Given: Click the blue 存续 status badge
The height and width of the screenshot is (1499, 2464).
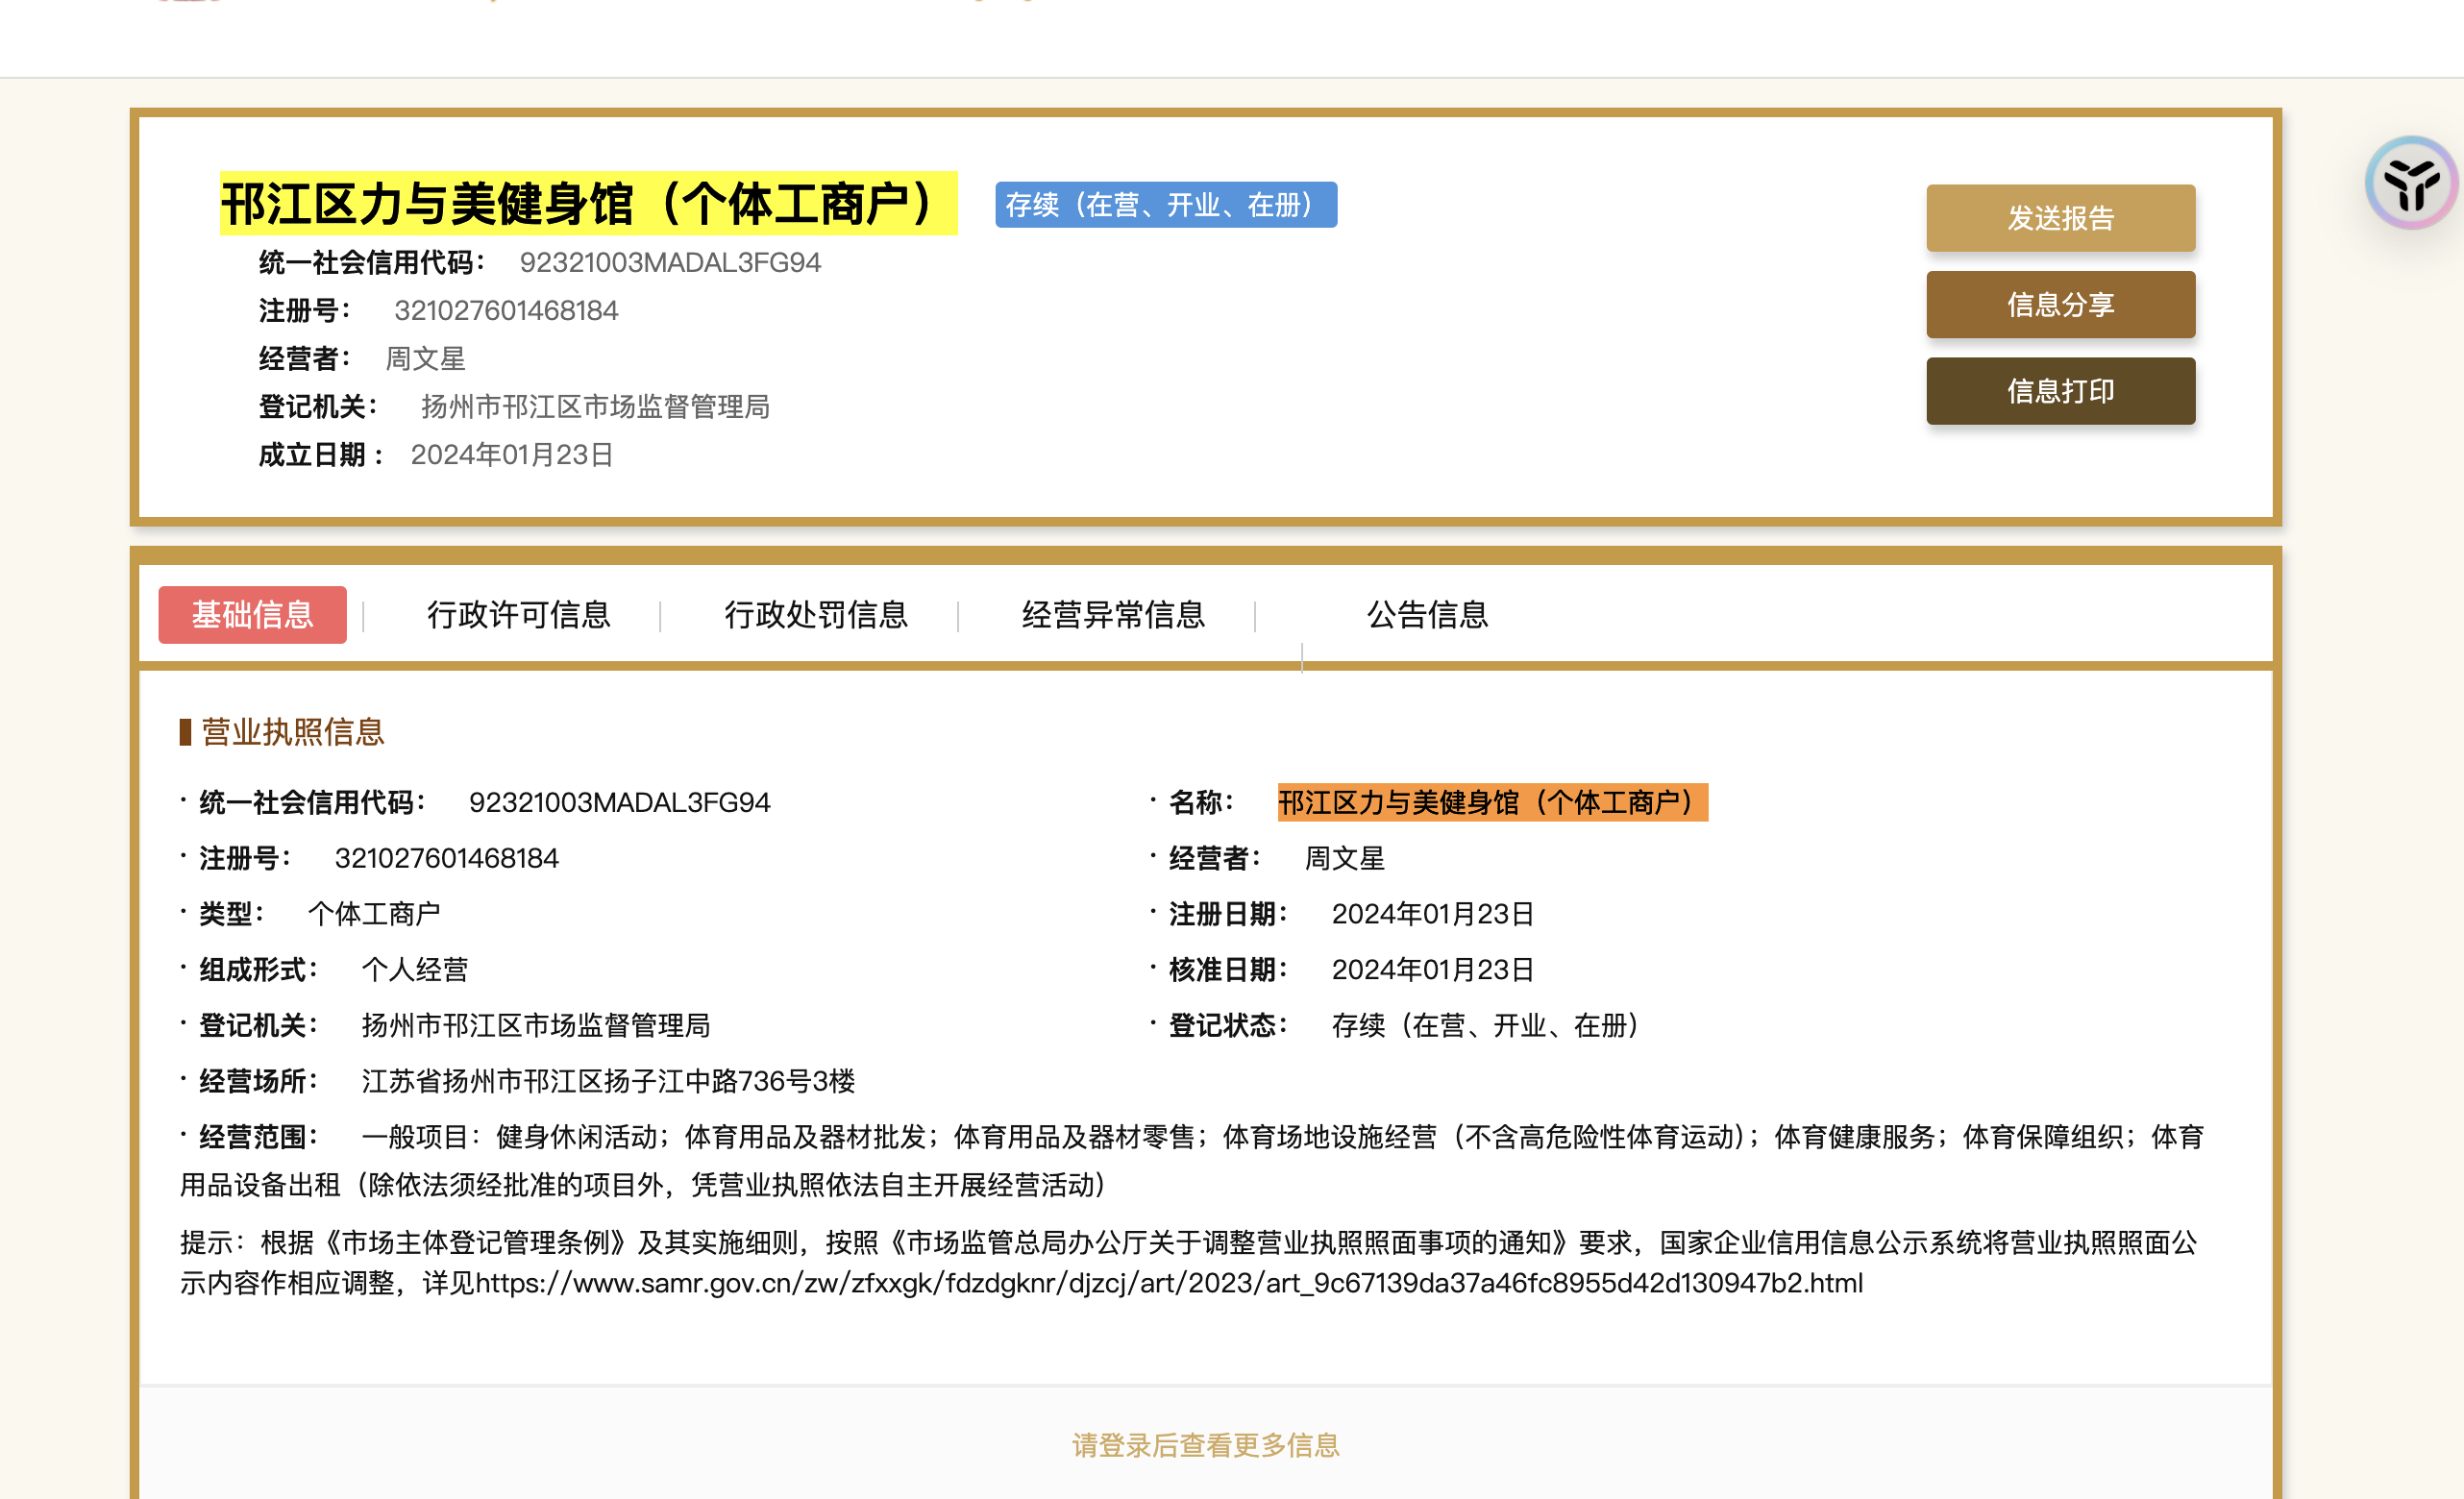Looking at the screenshot, I should 1165,205.
